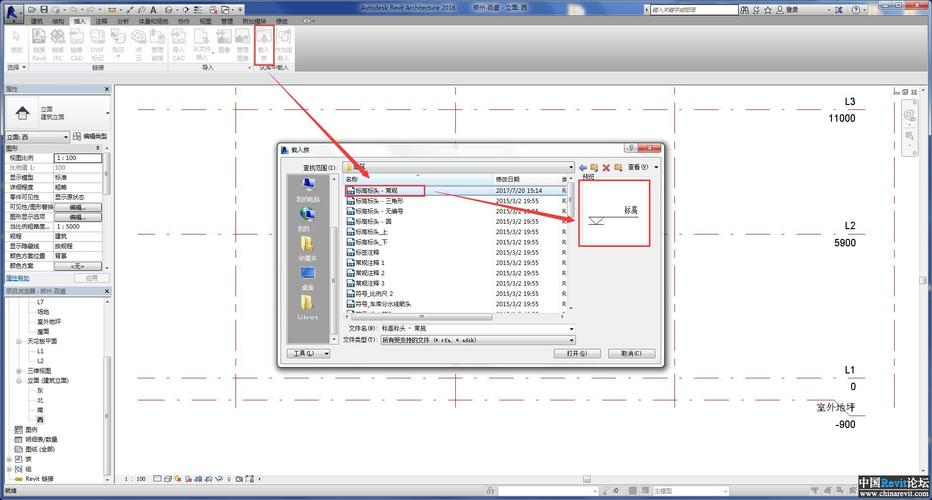Click the 链接 CAD ribbon icon
The height and width of the screenshot is (500, 932).
77,45
